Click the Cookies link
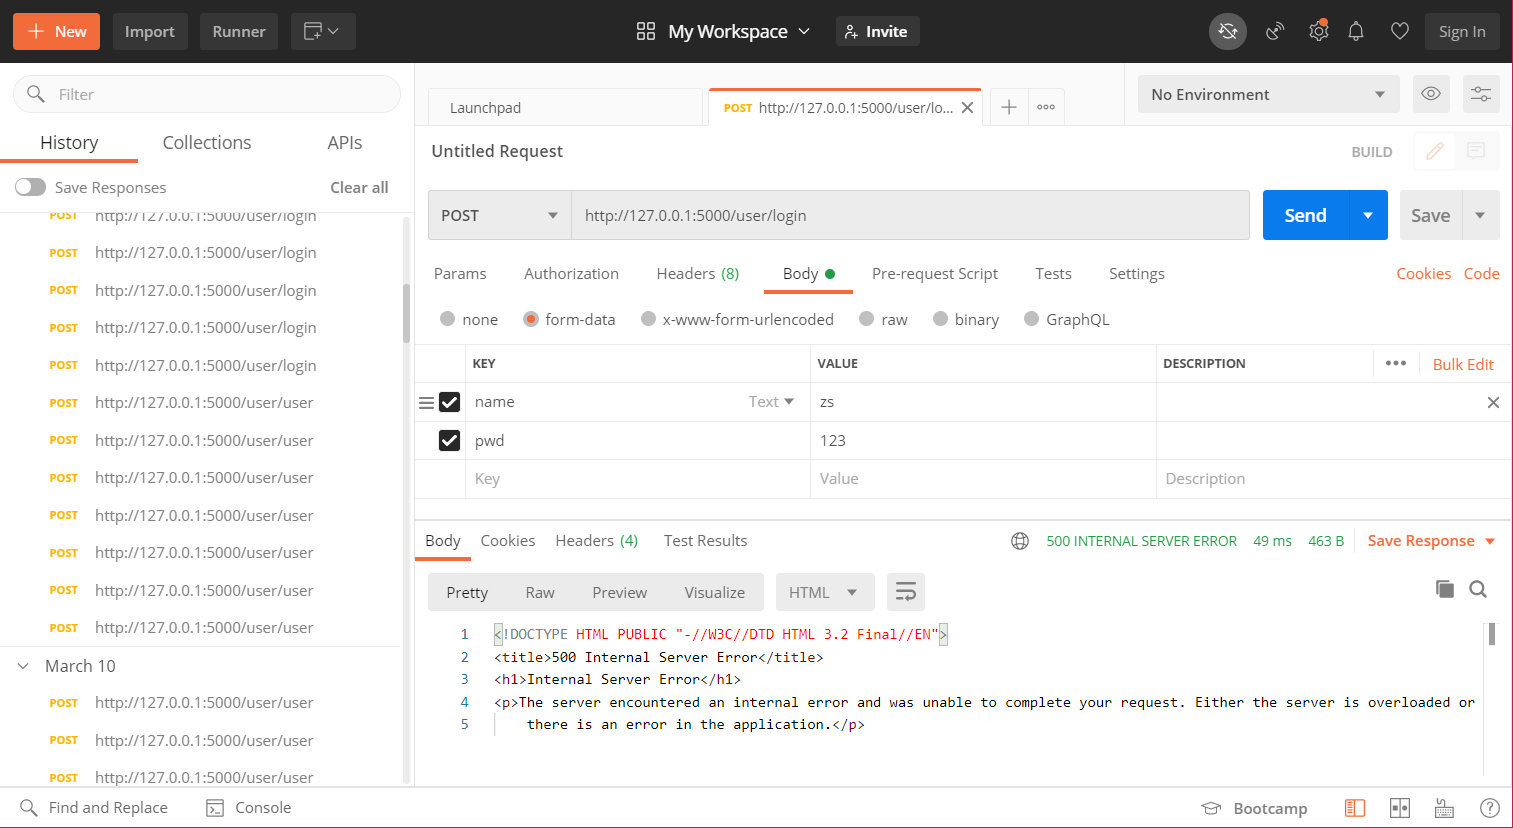1513x828 pixels. click(1423, 274)
